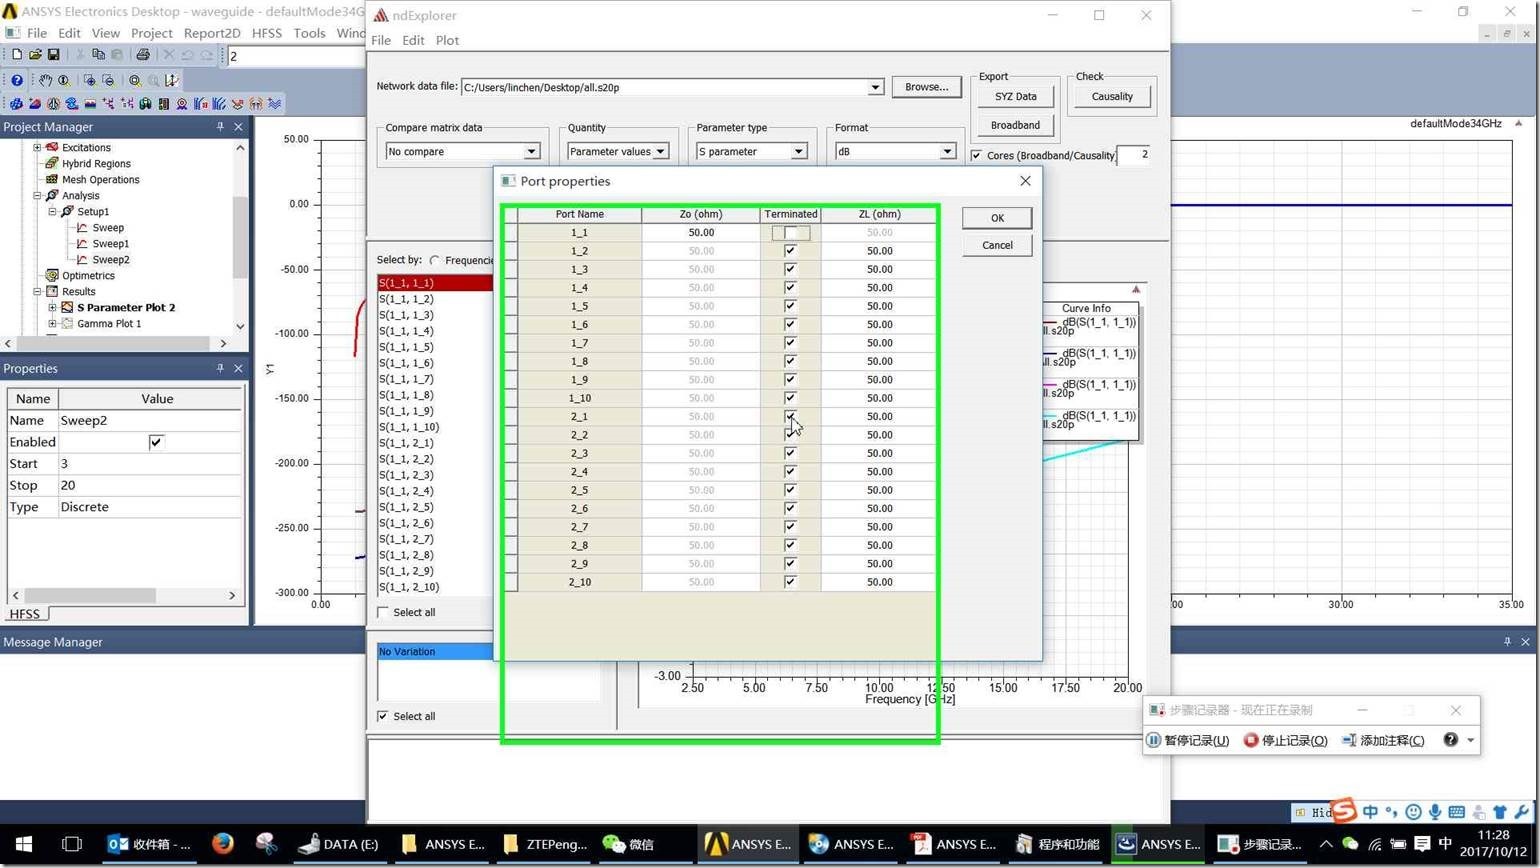
Task: Click OK in Port properties dialog
Action: (x=997, y=218)
